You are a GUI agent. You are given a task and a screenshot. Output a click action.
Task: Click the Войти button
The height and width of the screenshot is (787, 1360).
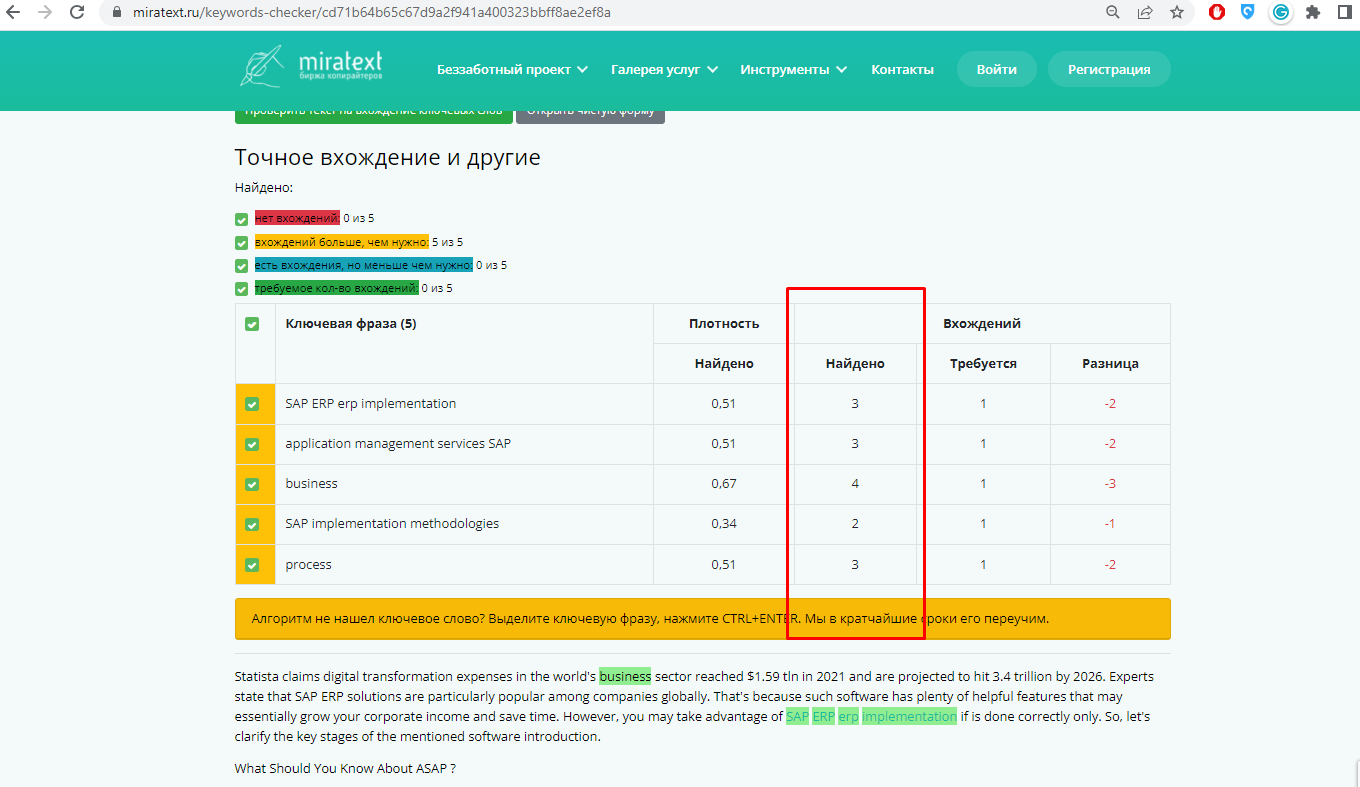(997, 69)
